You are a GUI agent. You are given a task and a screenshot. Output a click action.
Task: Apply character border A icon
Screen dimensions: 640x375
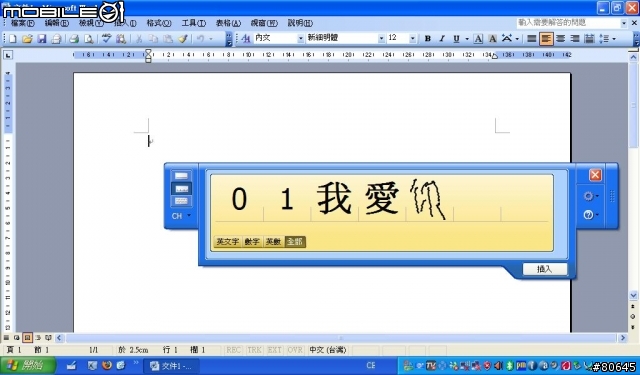pos(478,39)
